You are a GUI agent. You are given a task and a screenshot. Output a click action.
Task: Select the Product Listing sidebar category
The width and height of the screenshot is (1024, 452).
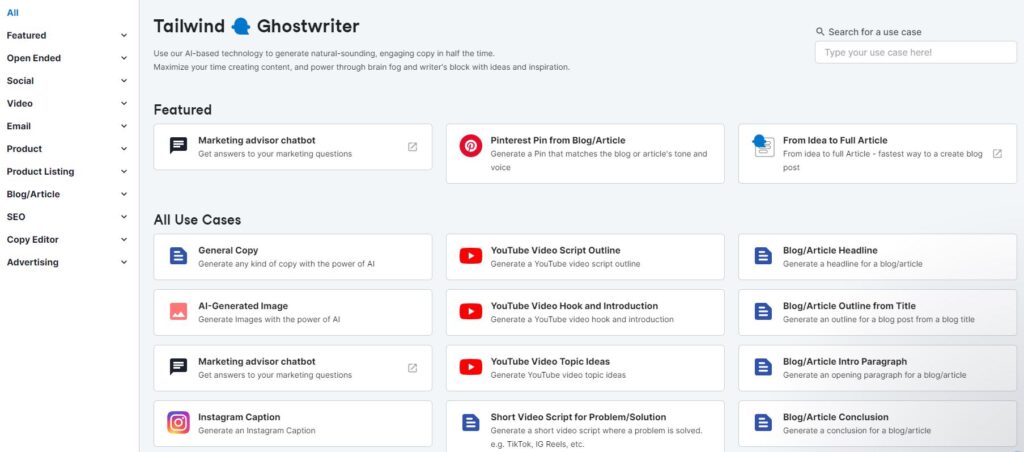[x=40, y=172]
